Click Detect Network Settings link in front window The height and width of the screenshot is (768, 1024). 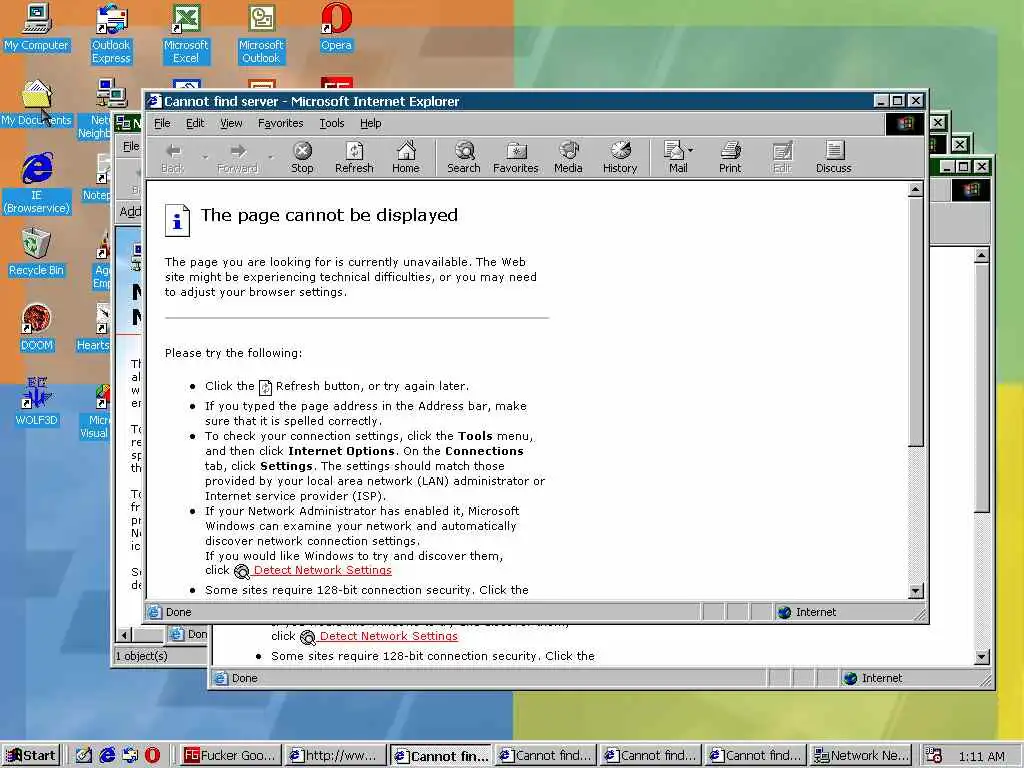(323, 570)
